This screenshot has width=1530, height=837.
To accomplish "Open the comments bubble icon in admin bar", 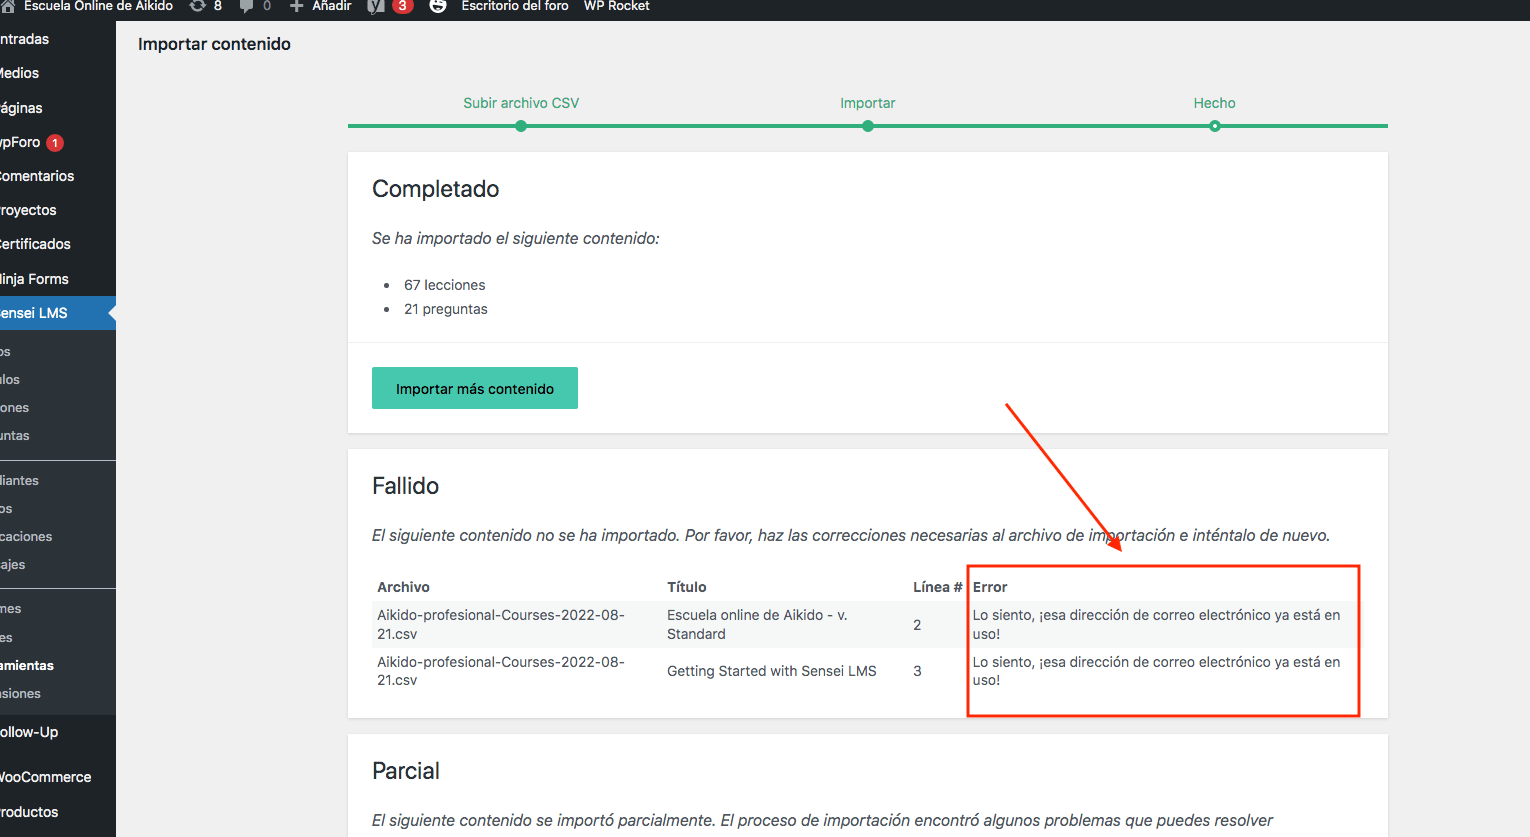I will tap(246, 6).
